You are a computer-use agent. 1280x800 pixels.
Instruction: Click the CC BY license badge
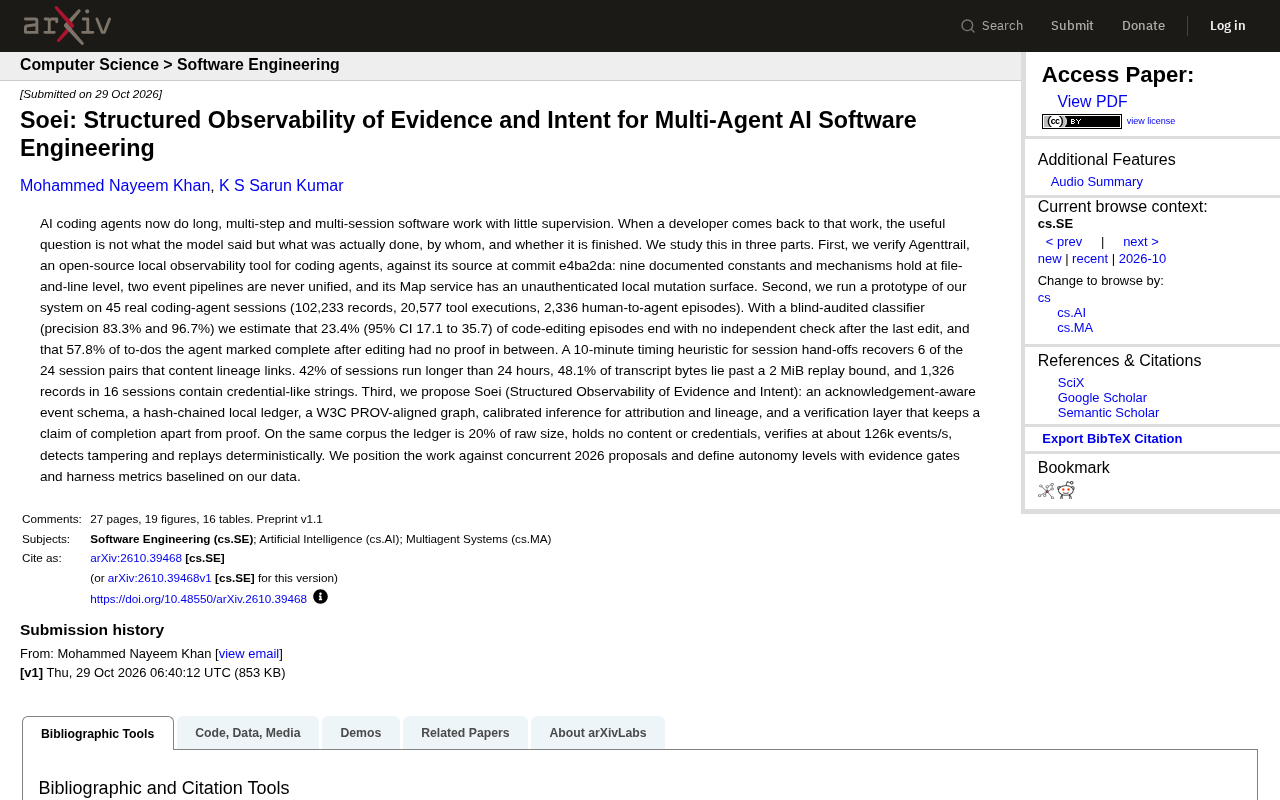point(1082,121)
